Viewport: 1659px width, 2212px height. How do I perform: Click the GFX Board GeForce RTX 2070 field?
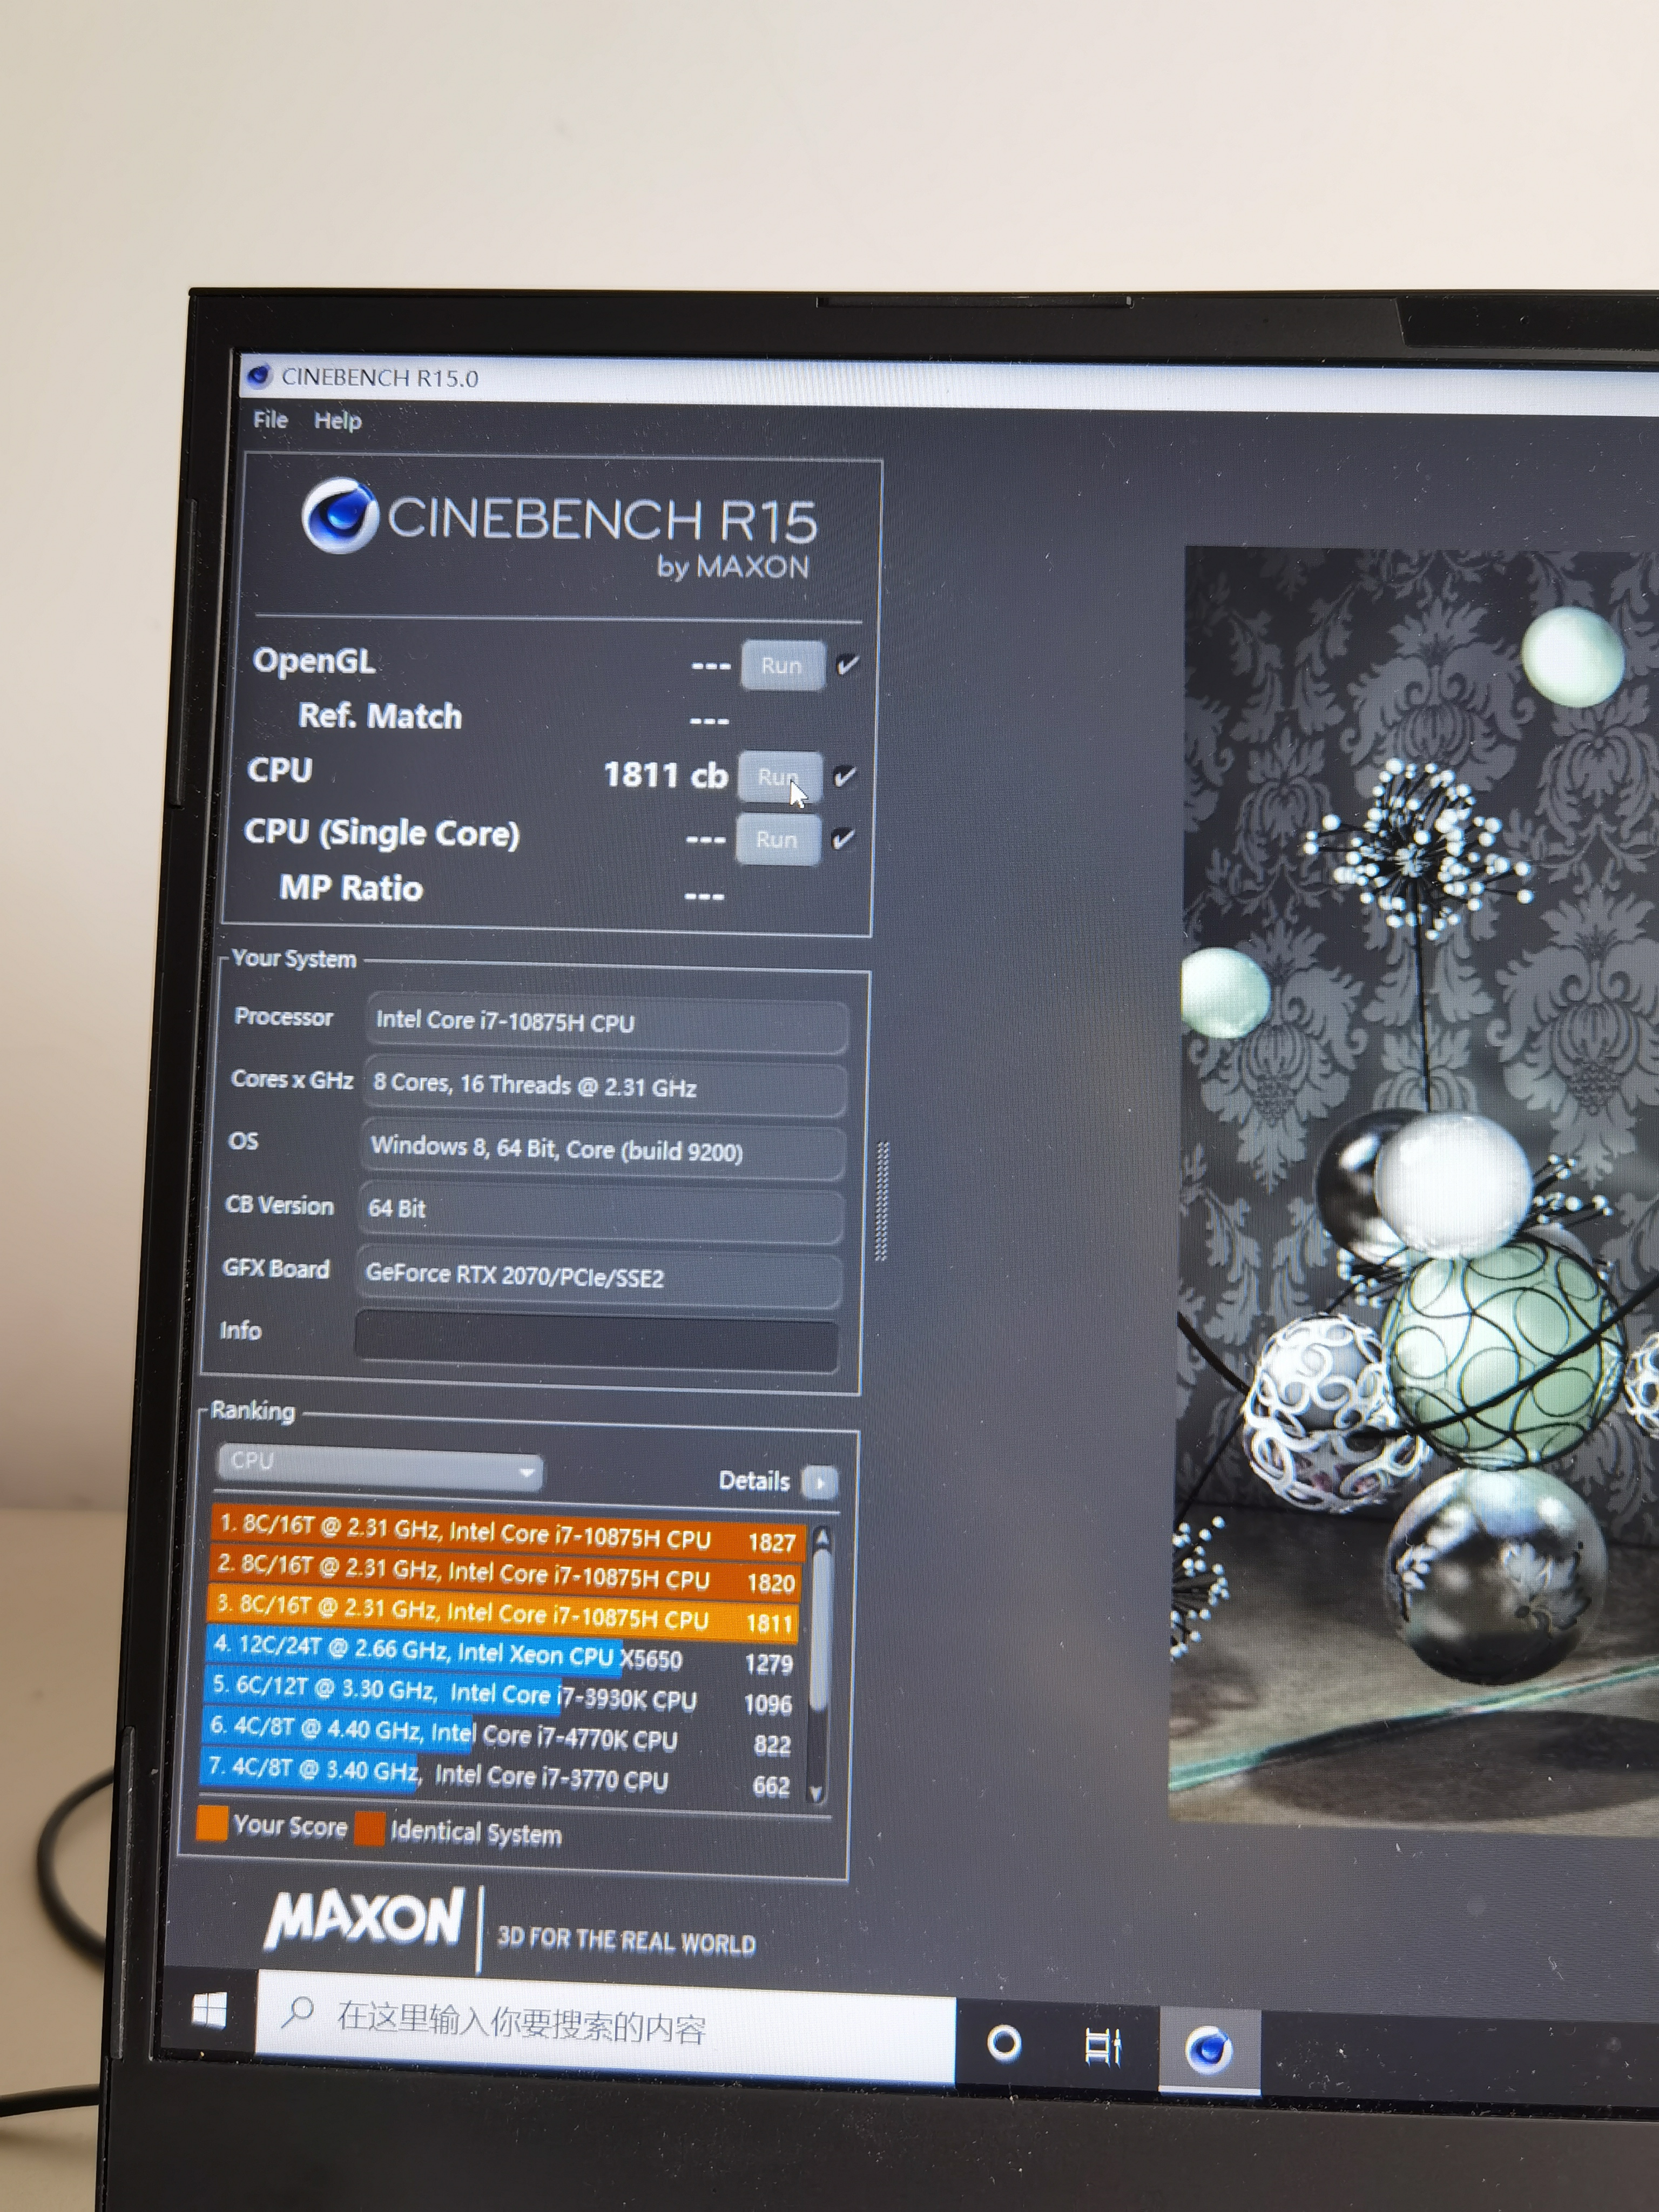[599, 1276]
